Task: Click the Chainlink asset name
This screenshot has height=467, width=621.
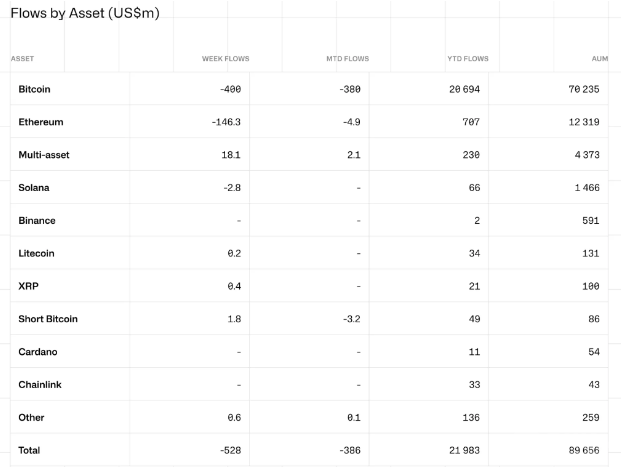Action: pos(39,385)
